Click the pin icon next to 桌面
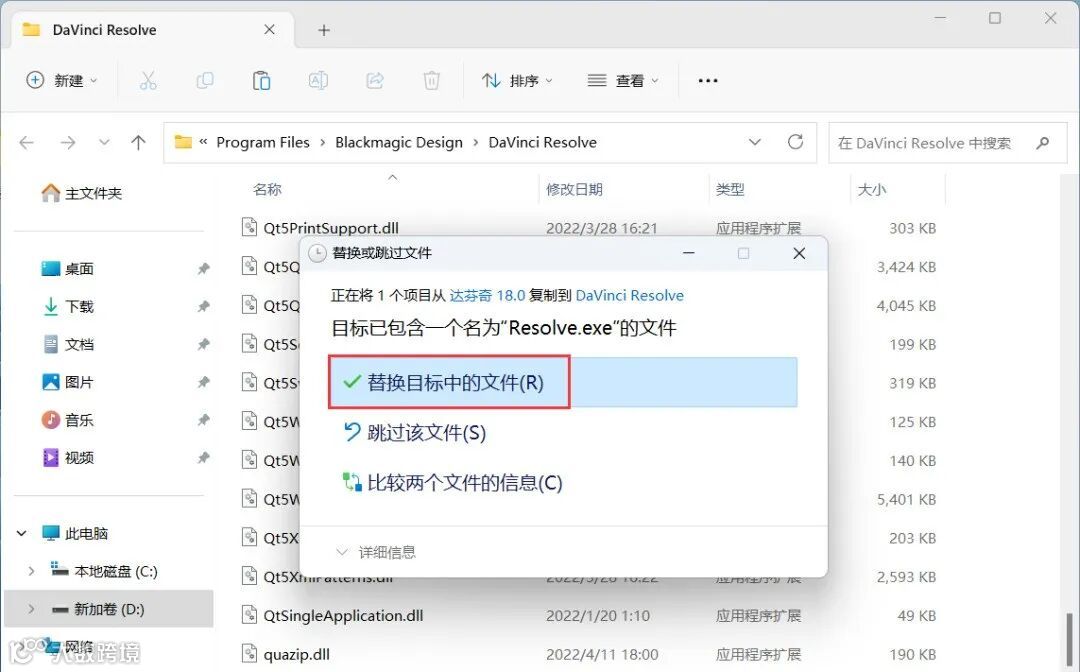1080x672 pixels. (203, 269)
